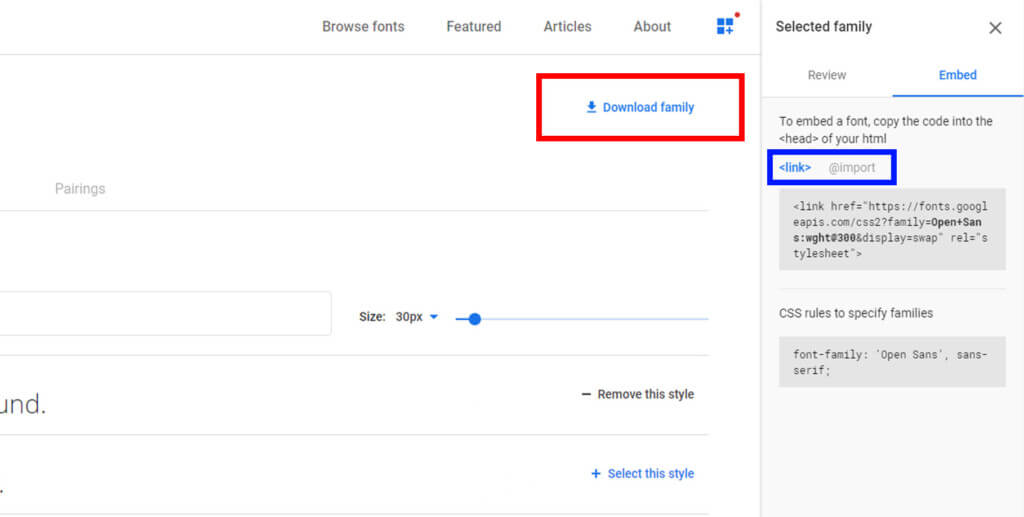The height and width of the screenshot is (517, 1024).
Task: Navigate to Articles
Action: click(x=567, y=27)
